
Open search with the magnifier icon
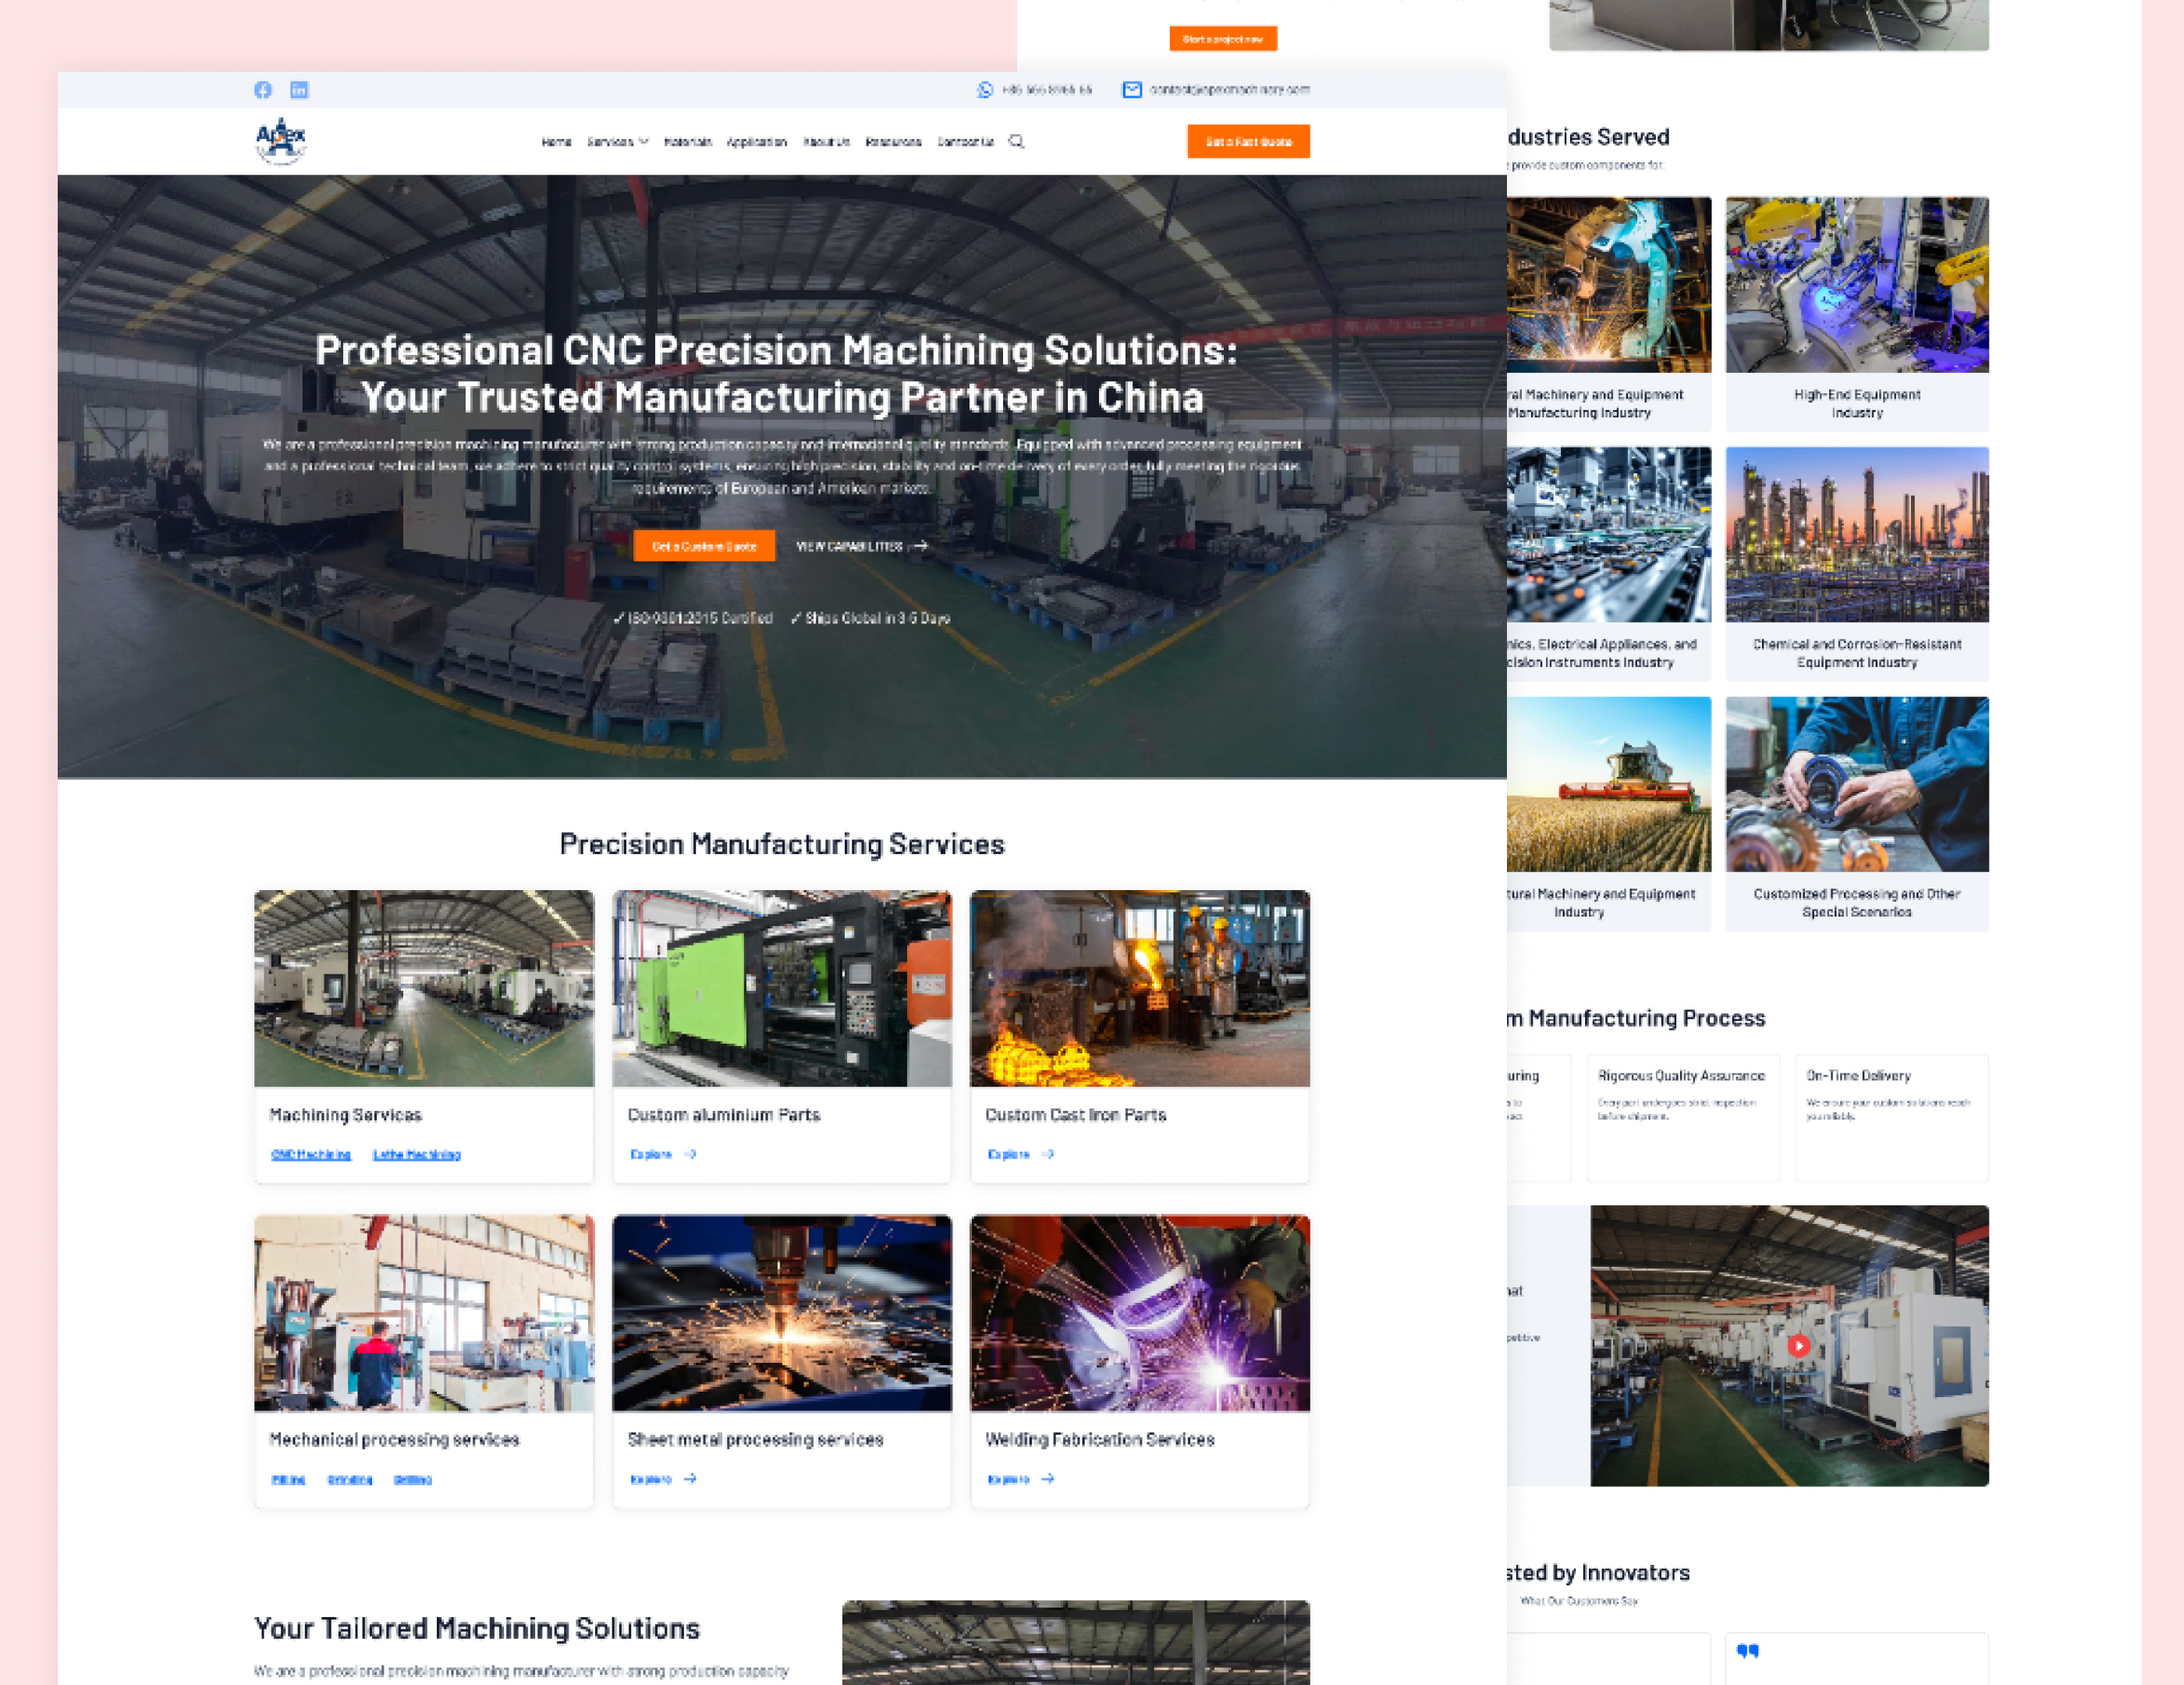pos(1016,142)
